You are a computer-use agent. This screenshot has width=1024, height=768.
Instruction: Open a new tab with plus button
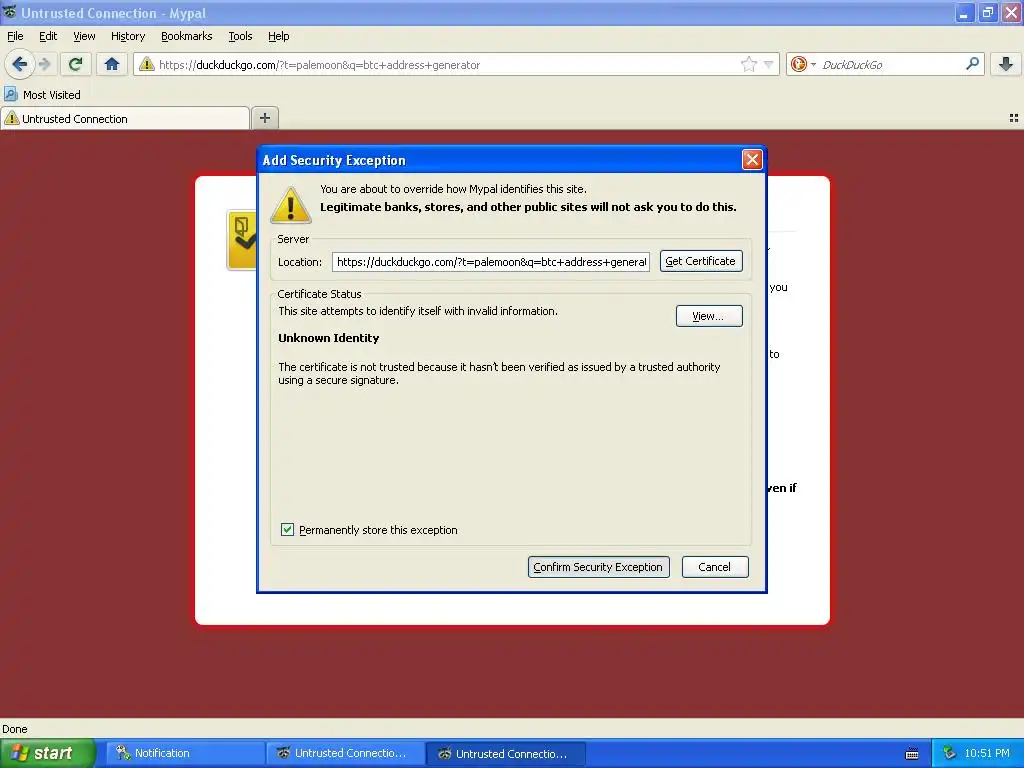(264, 118)
